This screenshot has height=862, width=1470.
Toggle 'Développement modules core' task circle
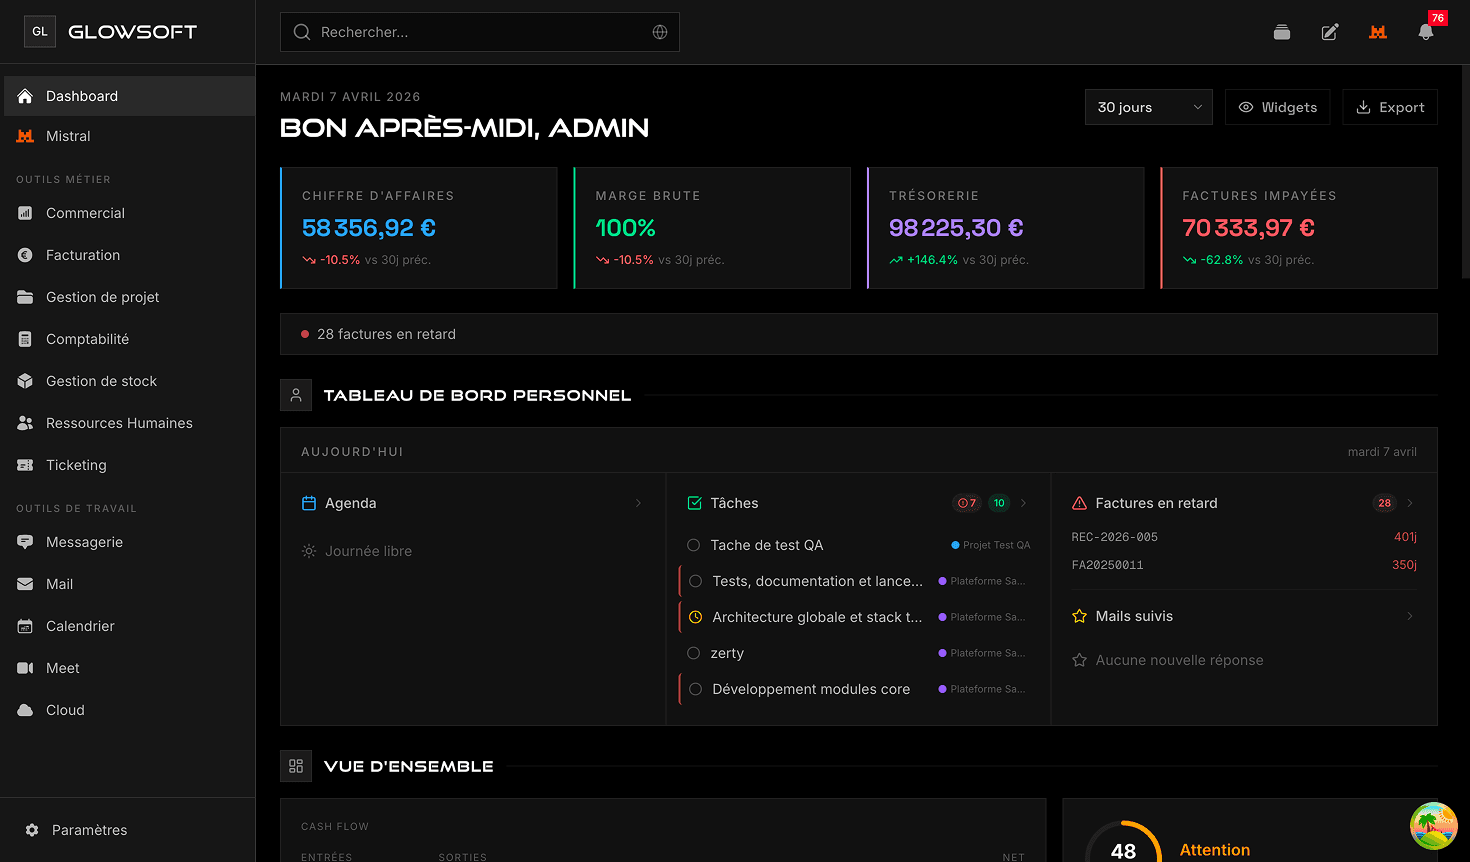[x=695, y=689]
